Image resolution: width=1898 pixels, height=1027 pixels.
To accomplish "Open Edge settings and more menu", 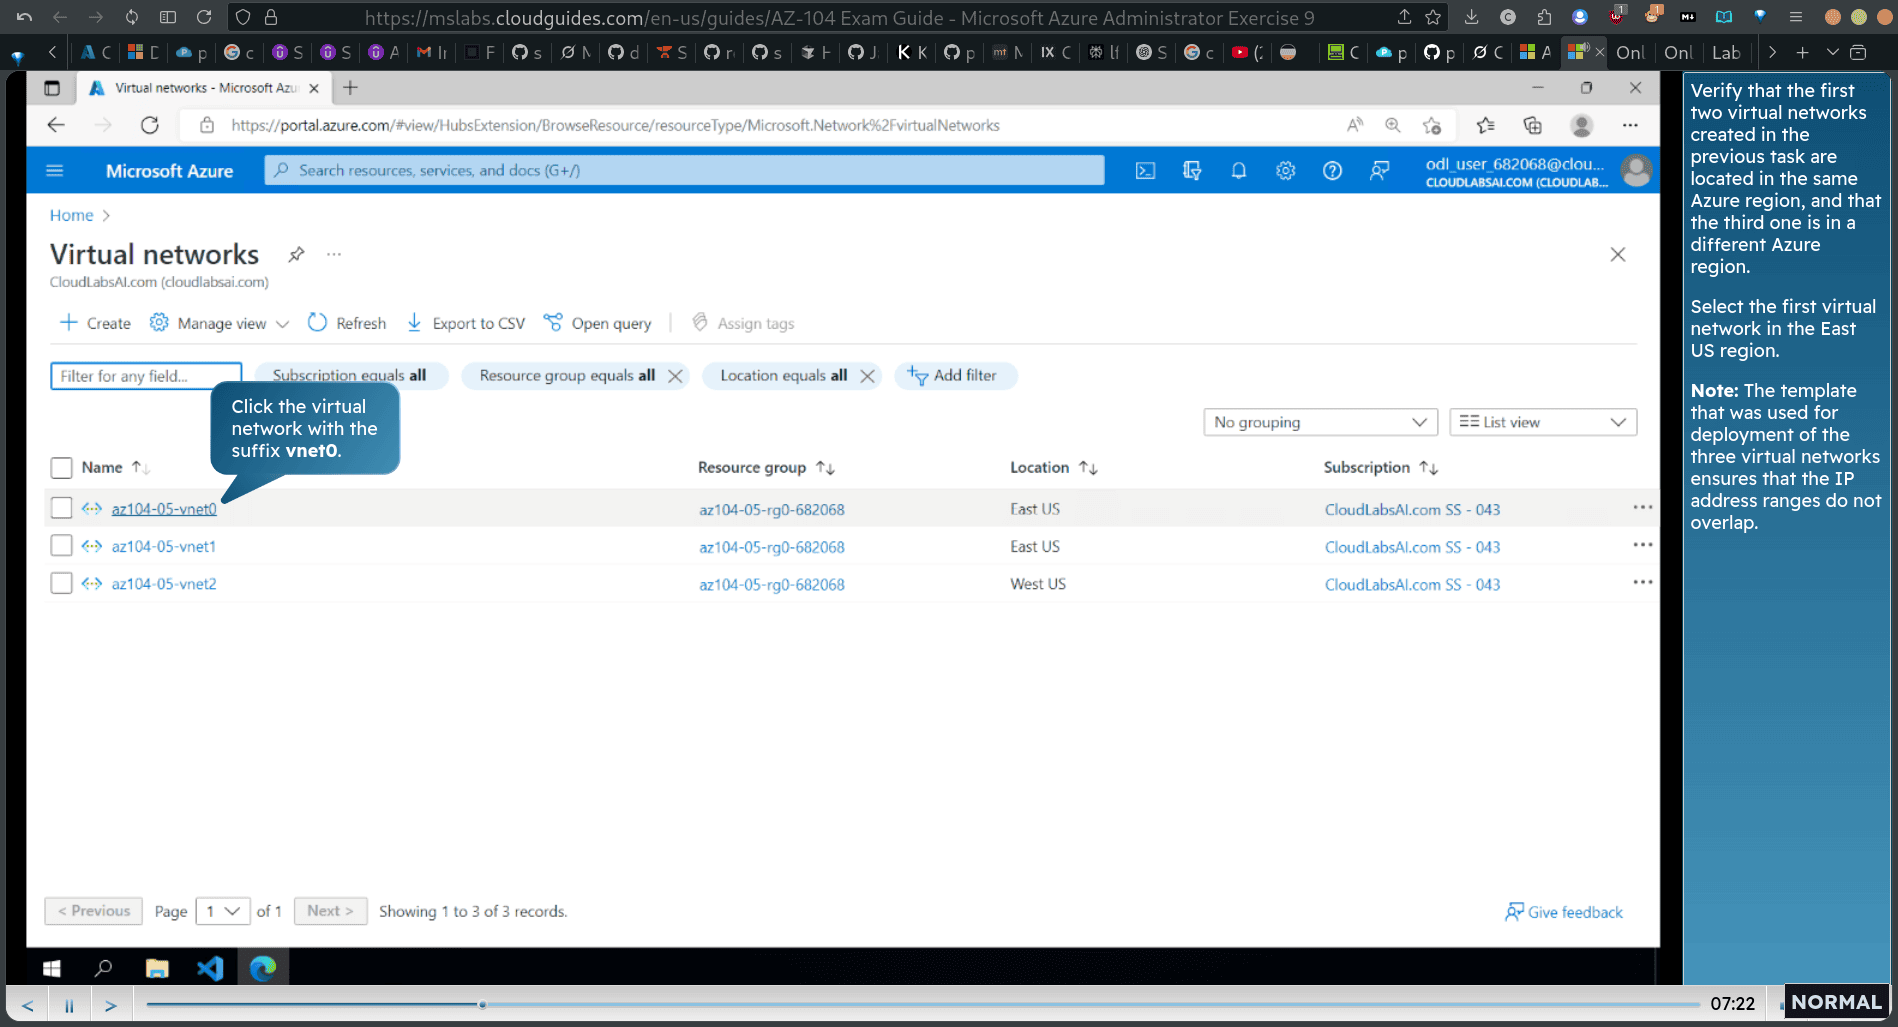I will 1630,125.
